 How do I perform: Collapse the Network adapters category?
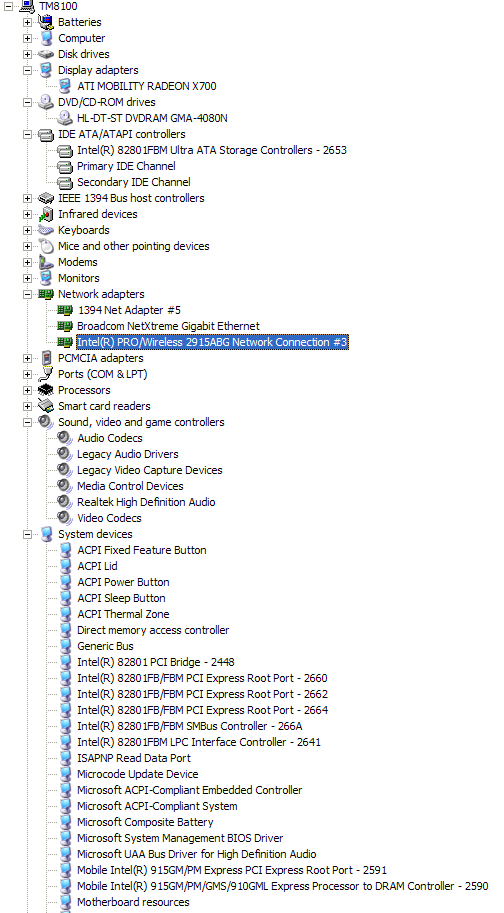click(27, 295)
